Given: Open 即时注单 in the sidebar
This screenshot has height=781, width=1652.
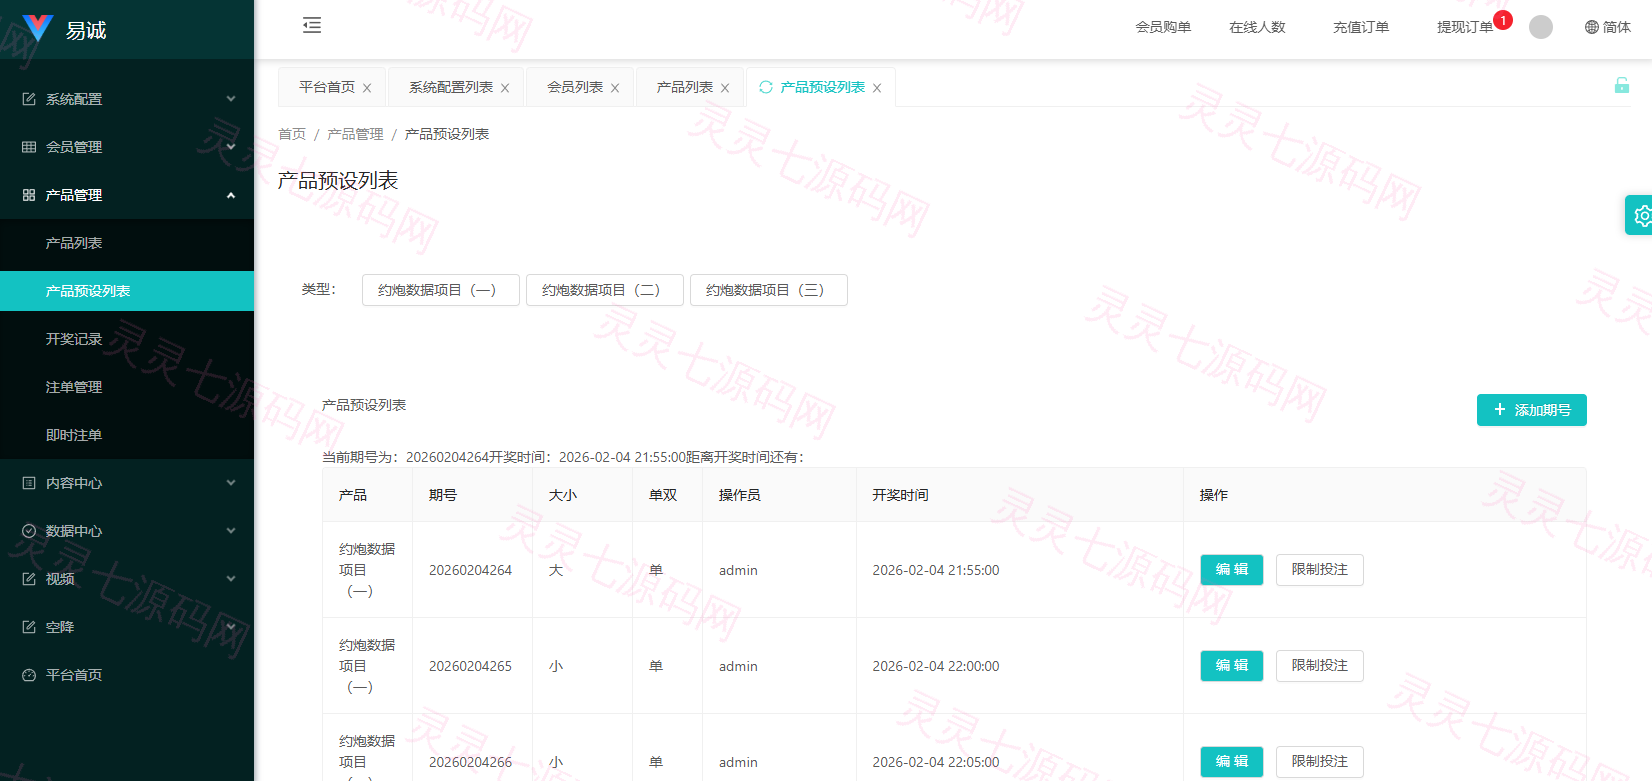Looking at the screenshot, I should pos(127,435).
